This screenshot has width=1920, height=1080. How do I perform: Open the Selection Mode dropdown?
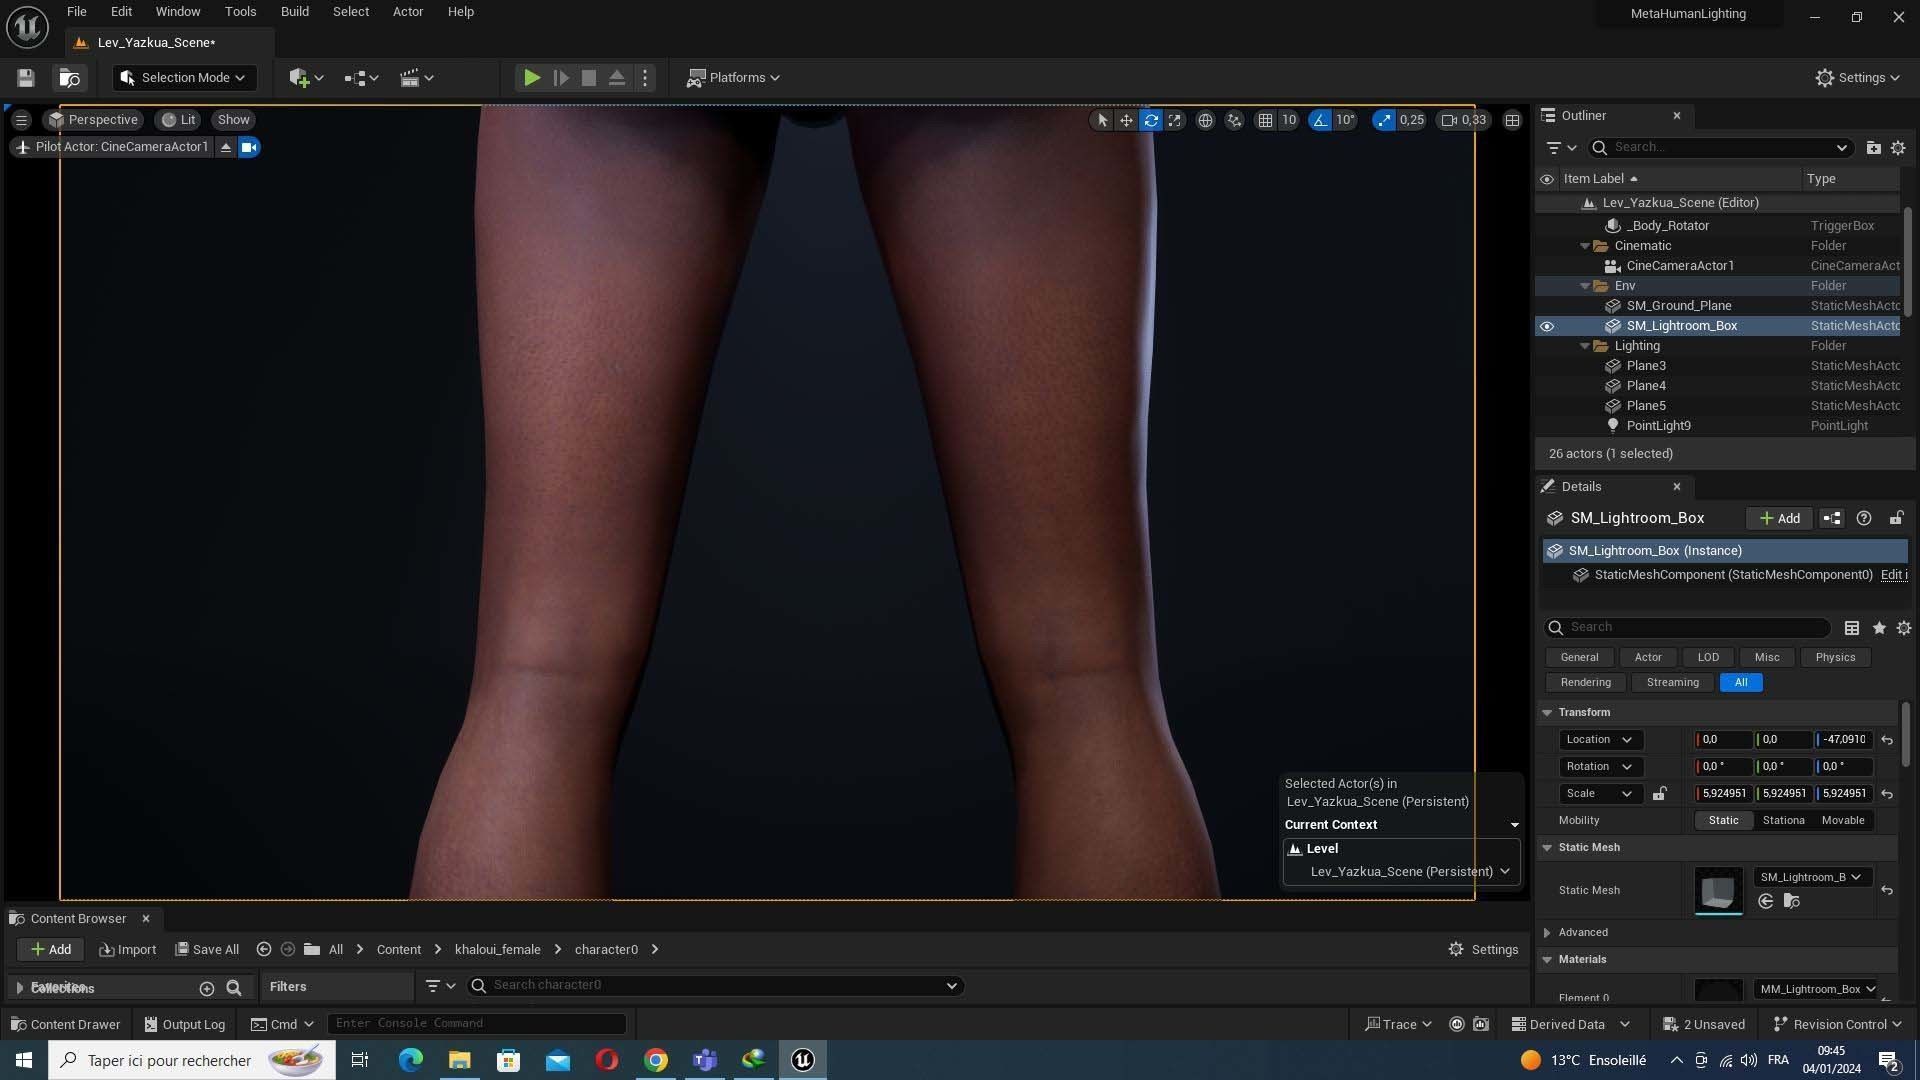point(183,78)
